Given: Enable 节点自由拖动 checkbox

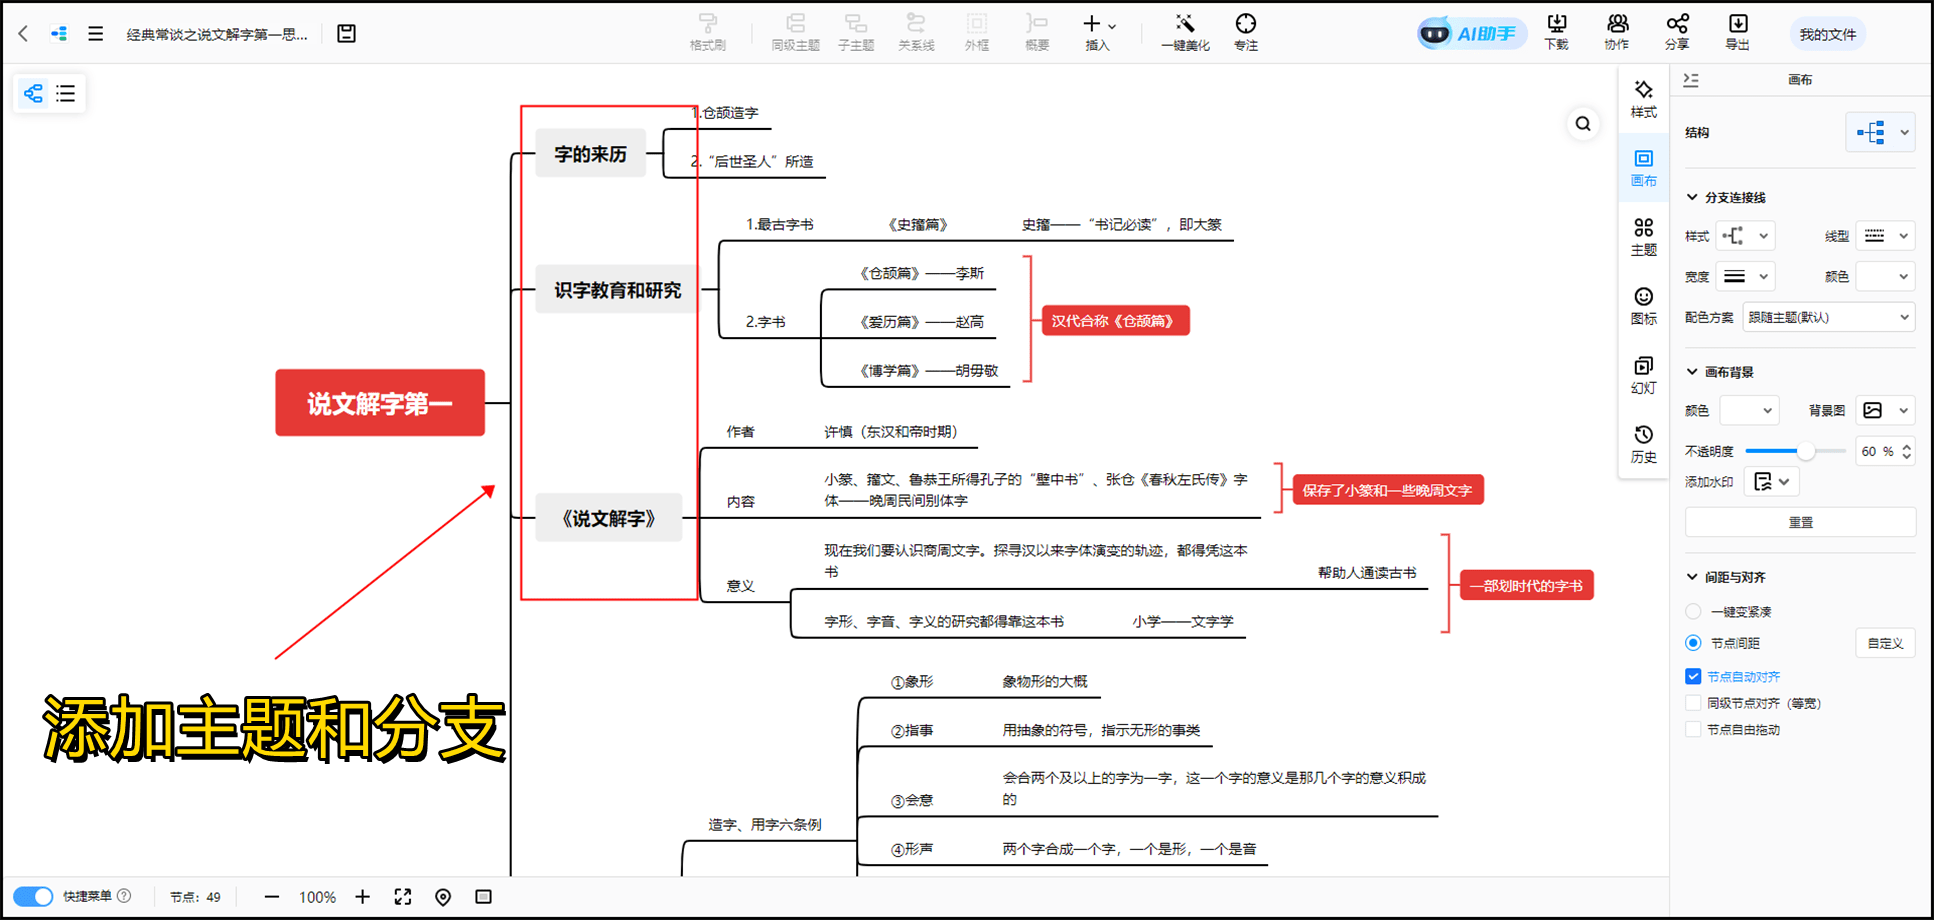Looking at the screenshot, I should click(x=1693, y=730).
